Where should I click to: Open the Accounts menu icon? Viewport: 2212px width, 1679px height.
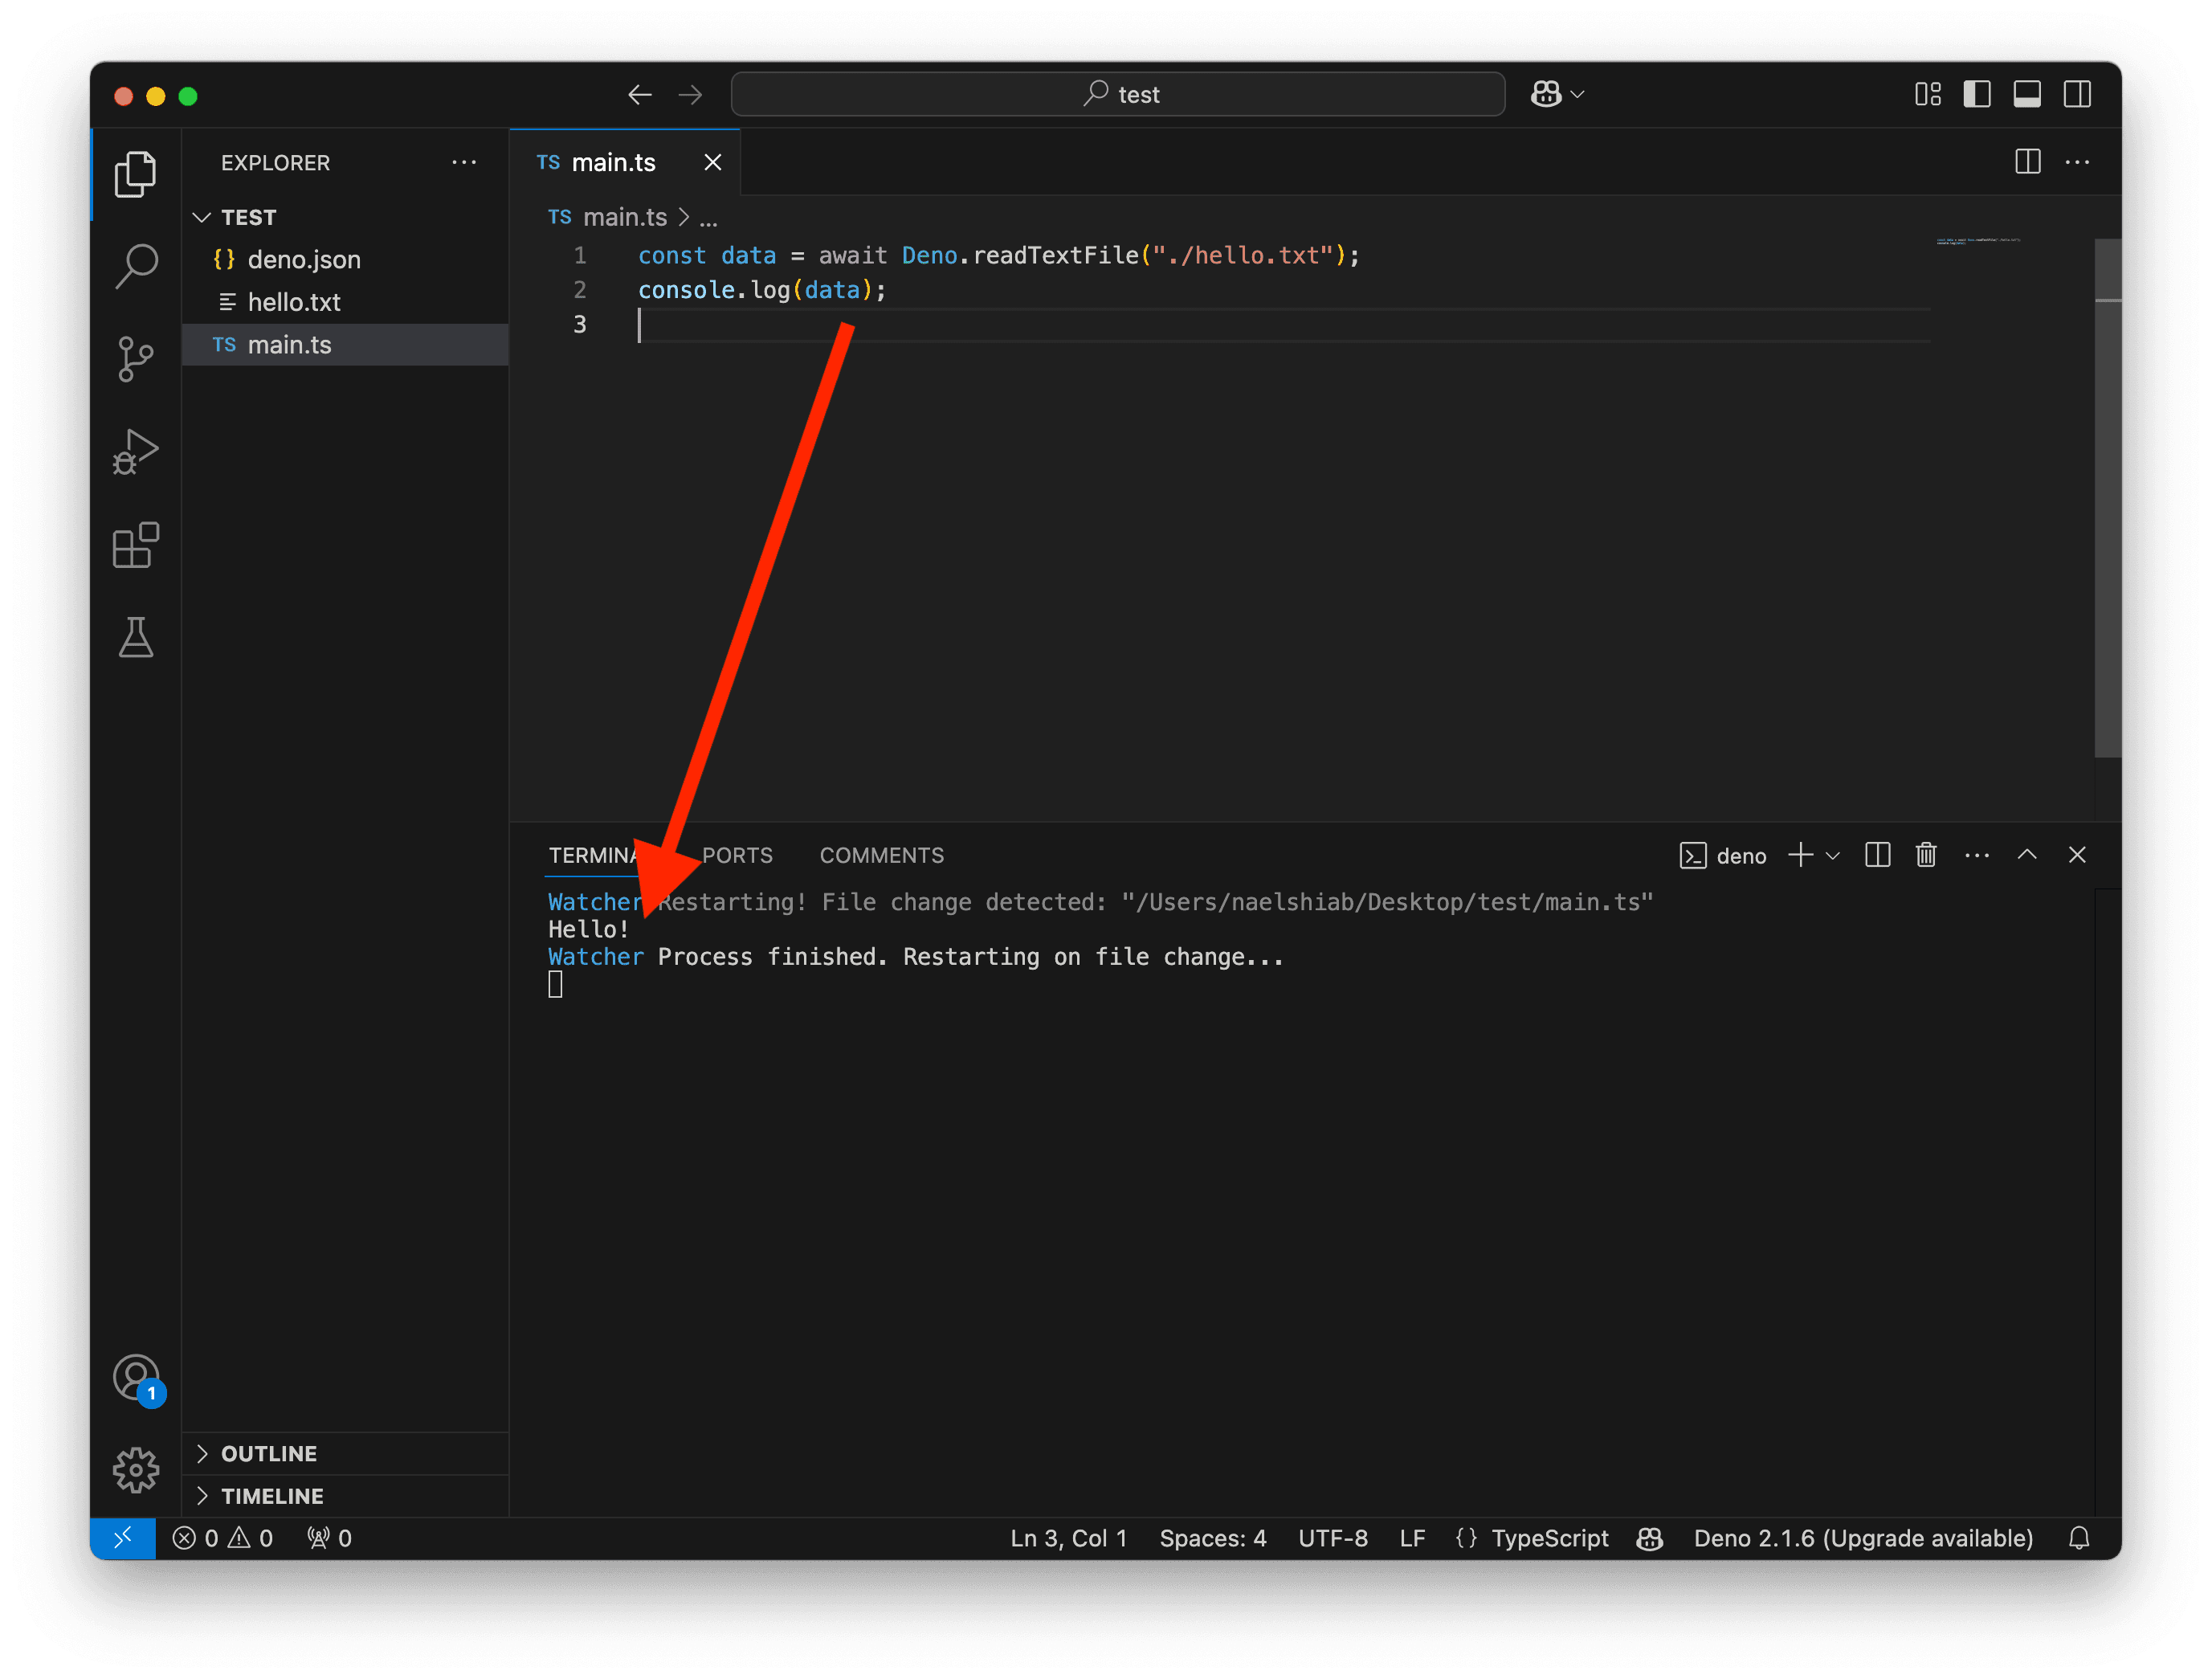click(136, 1379)
